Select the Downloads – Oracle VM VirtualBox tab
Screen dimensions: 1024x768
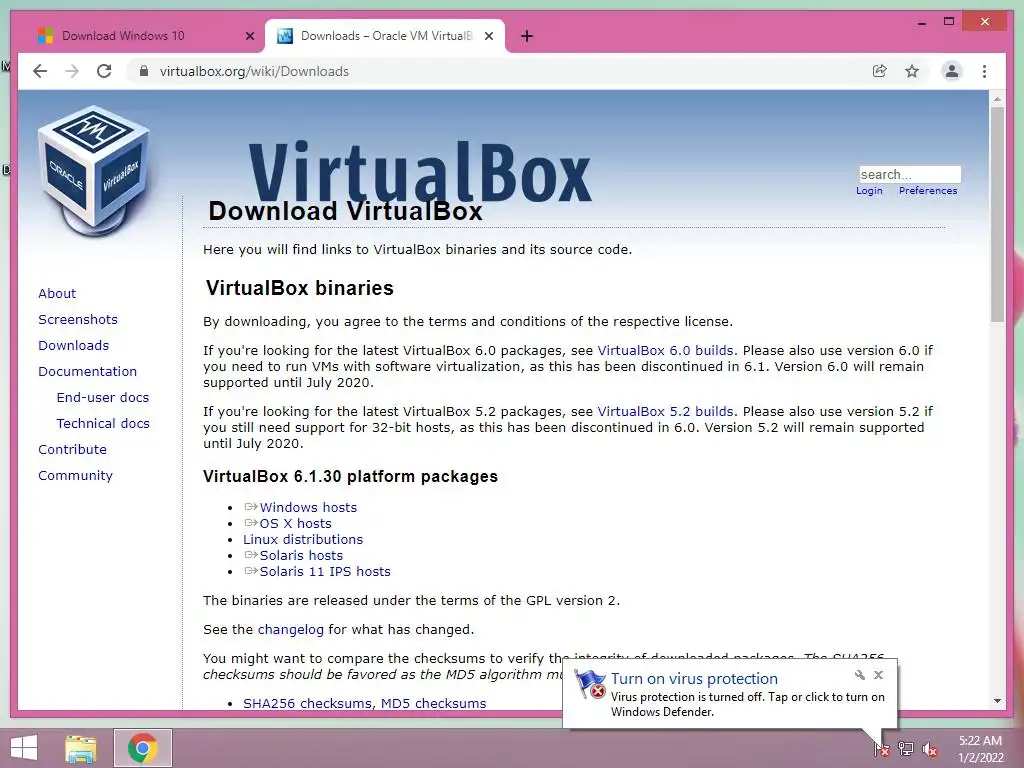(x=385, y=36)
